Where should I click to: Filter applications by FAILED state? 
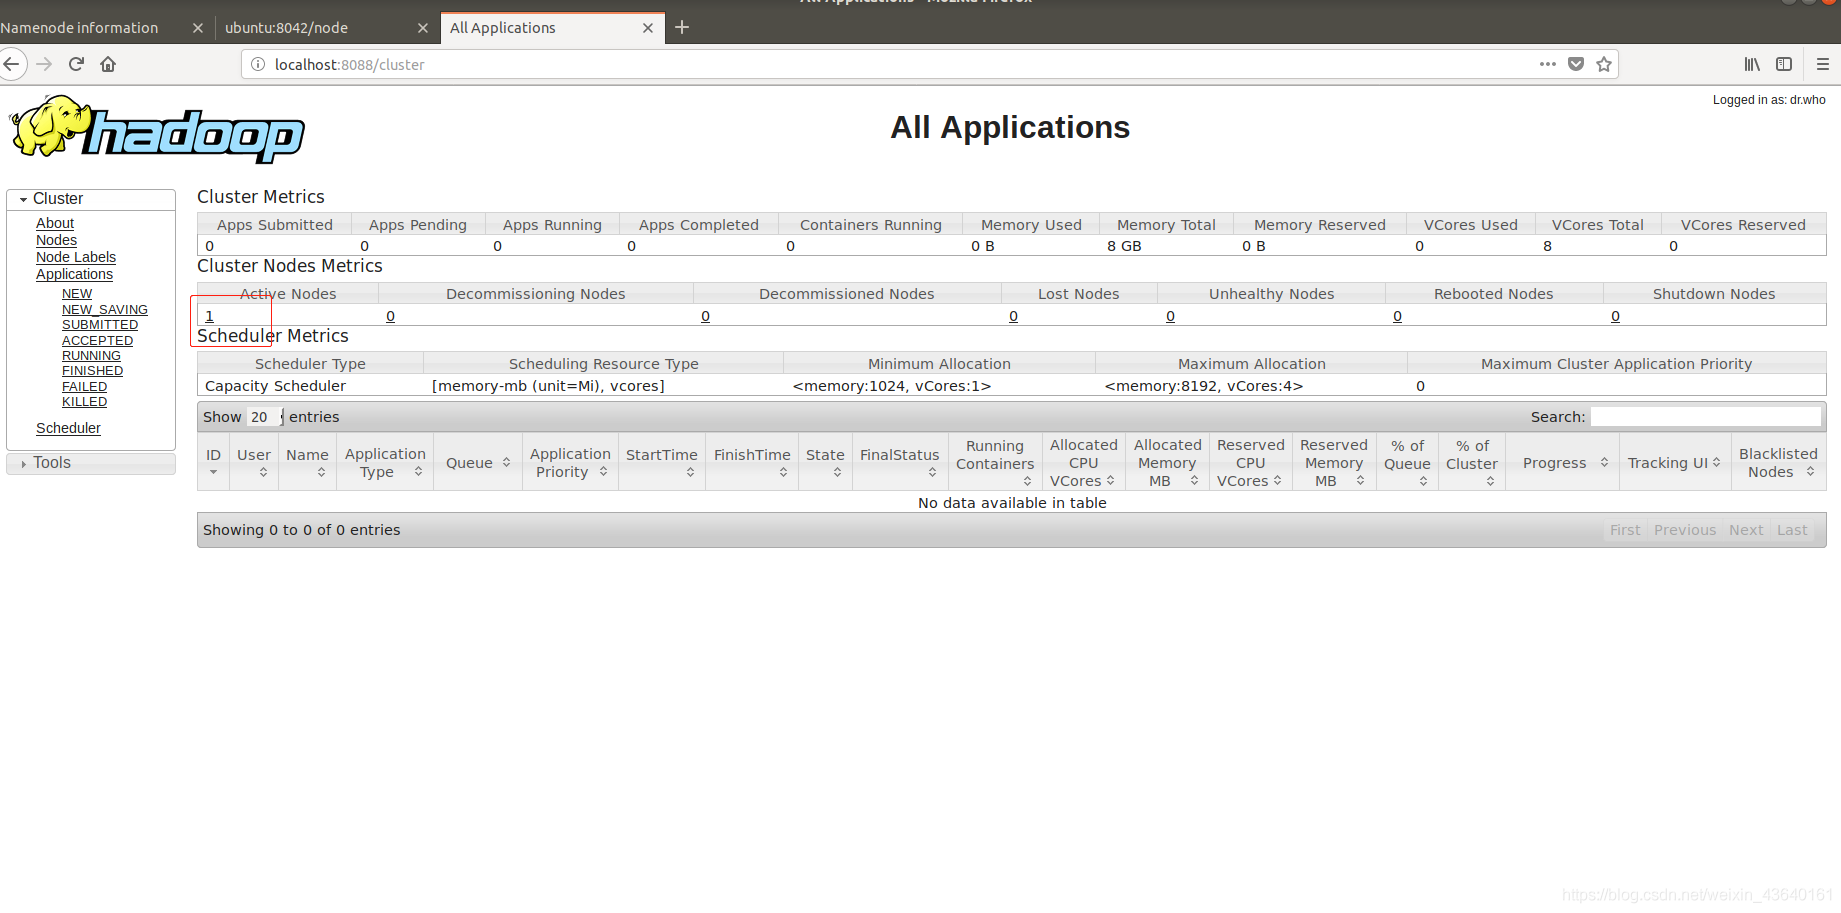(x=84, y=387)
